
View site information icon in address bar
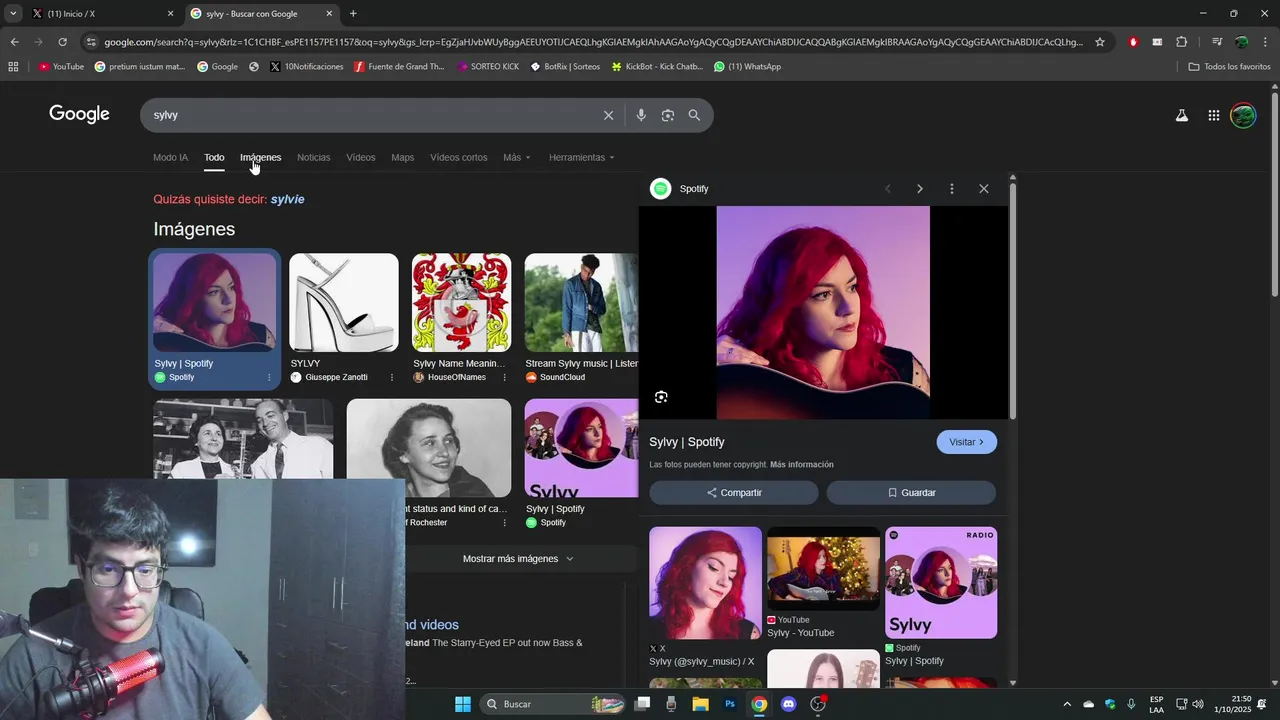[x=92, y=42]
